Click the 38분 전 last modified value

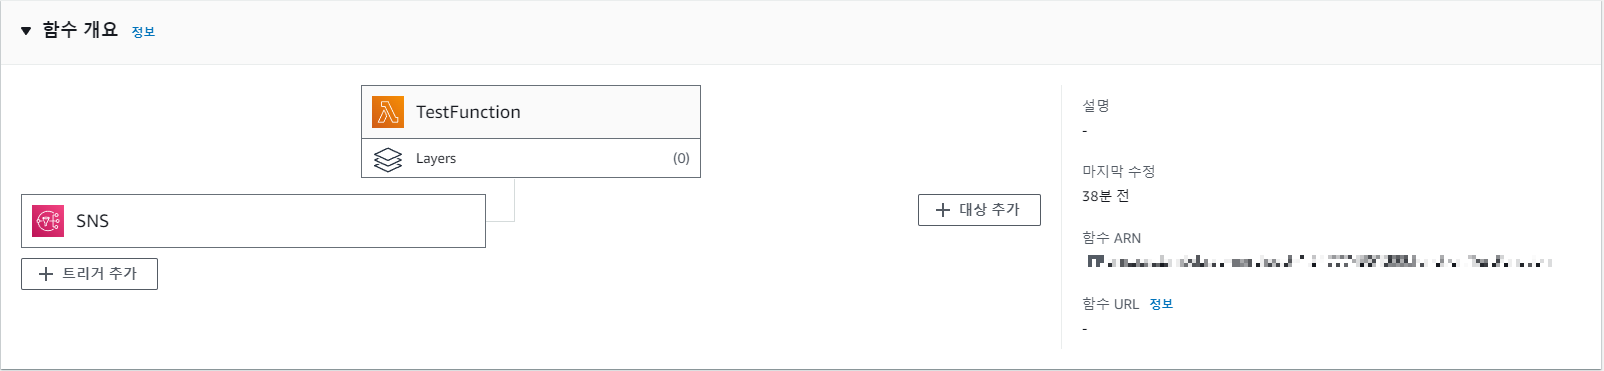[x=1106, y=196]
